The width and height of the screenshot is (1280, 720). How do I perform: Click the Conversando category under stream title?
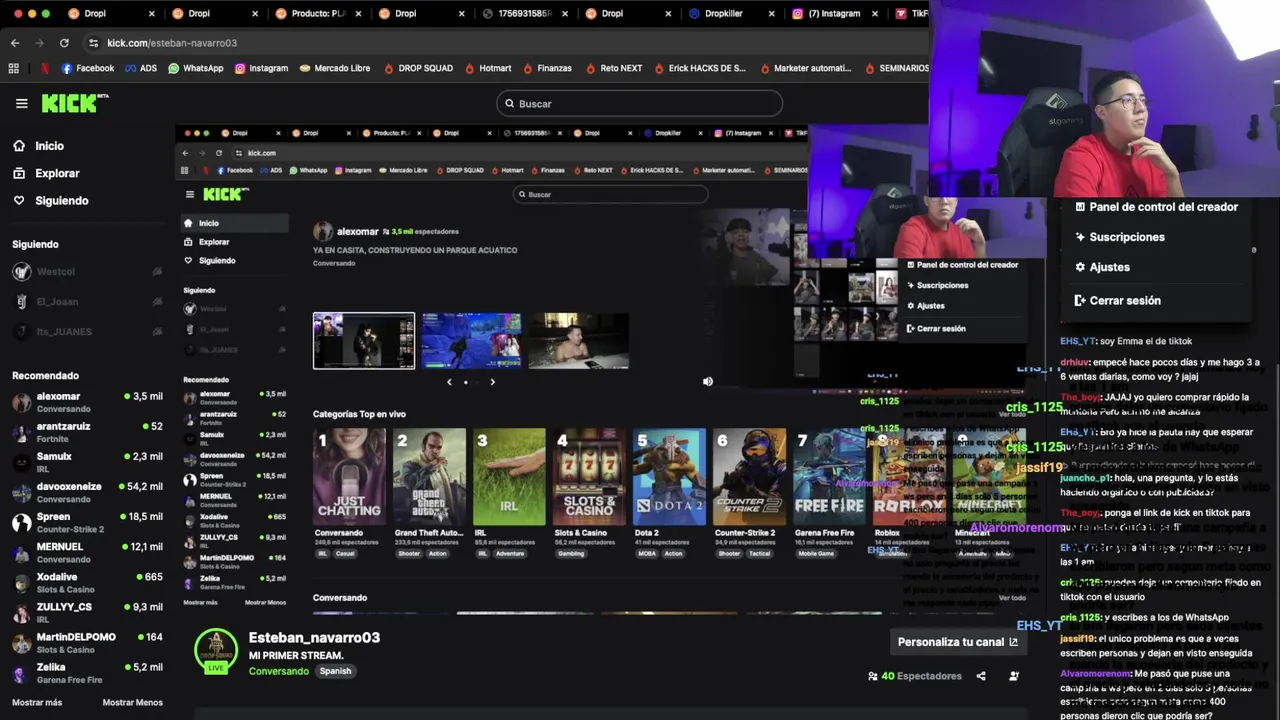coord(279,671)
